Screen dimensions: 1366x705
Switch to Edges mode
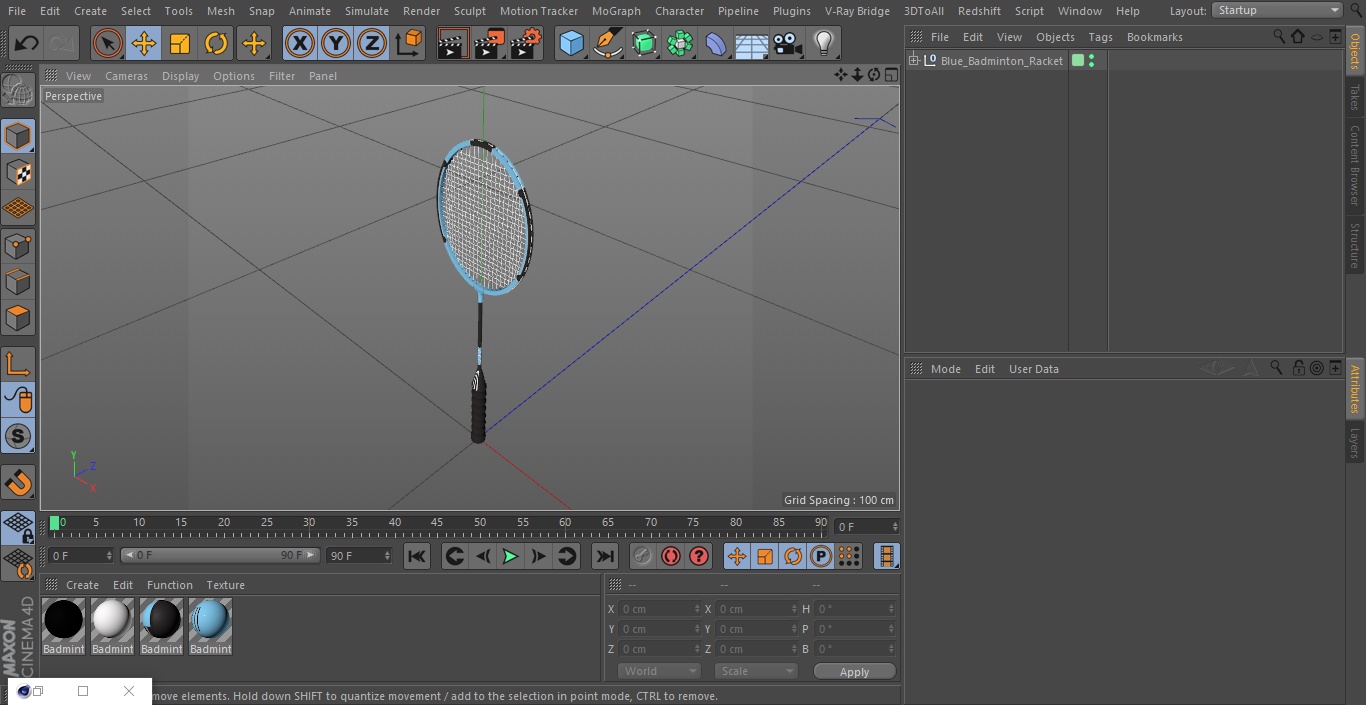(x=18, y=281)
